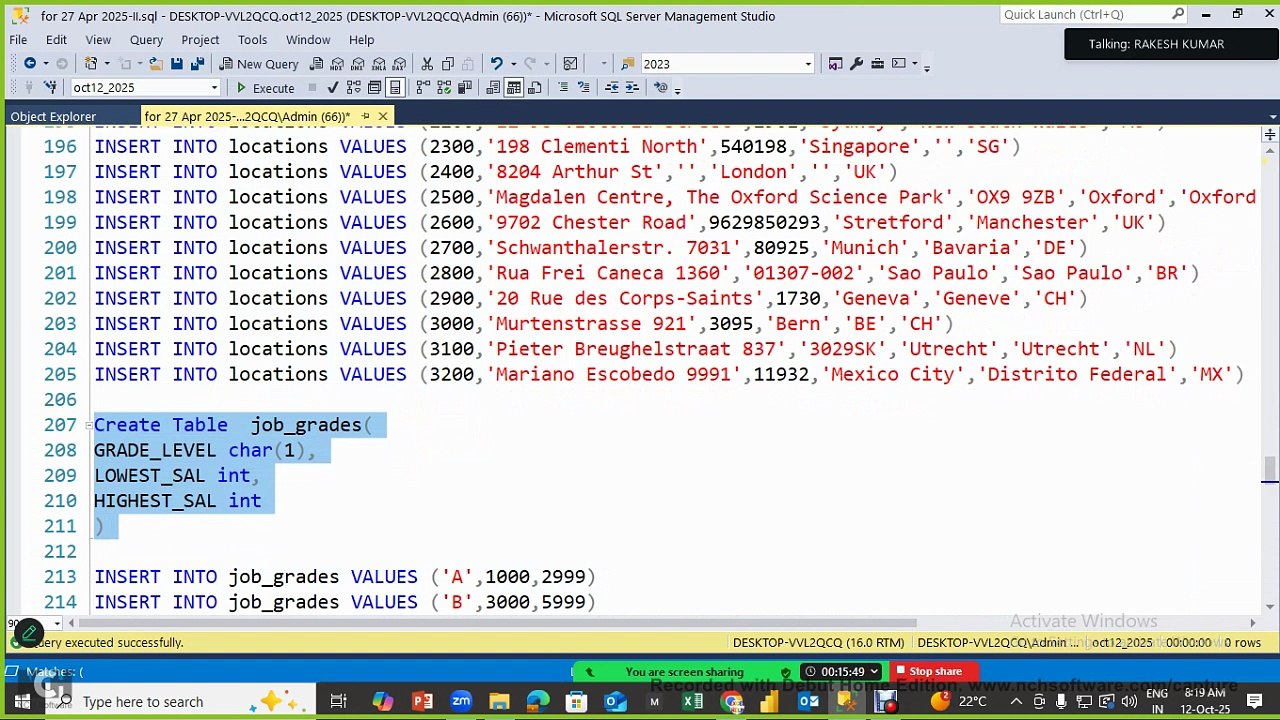The image size is (1280, 720).
Task: Open the Project menu
Action: pos(200,39)
